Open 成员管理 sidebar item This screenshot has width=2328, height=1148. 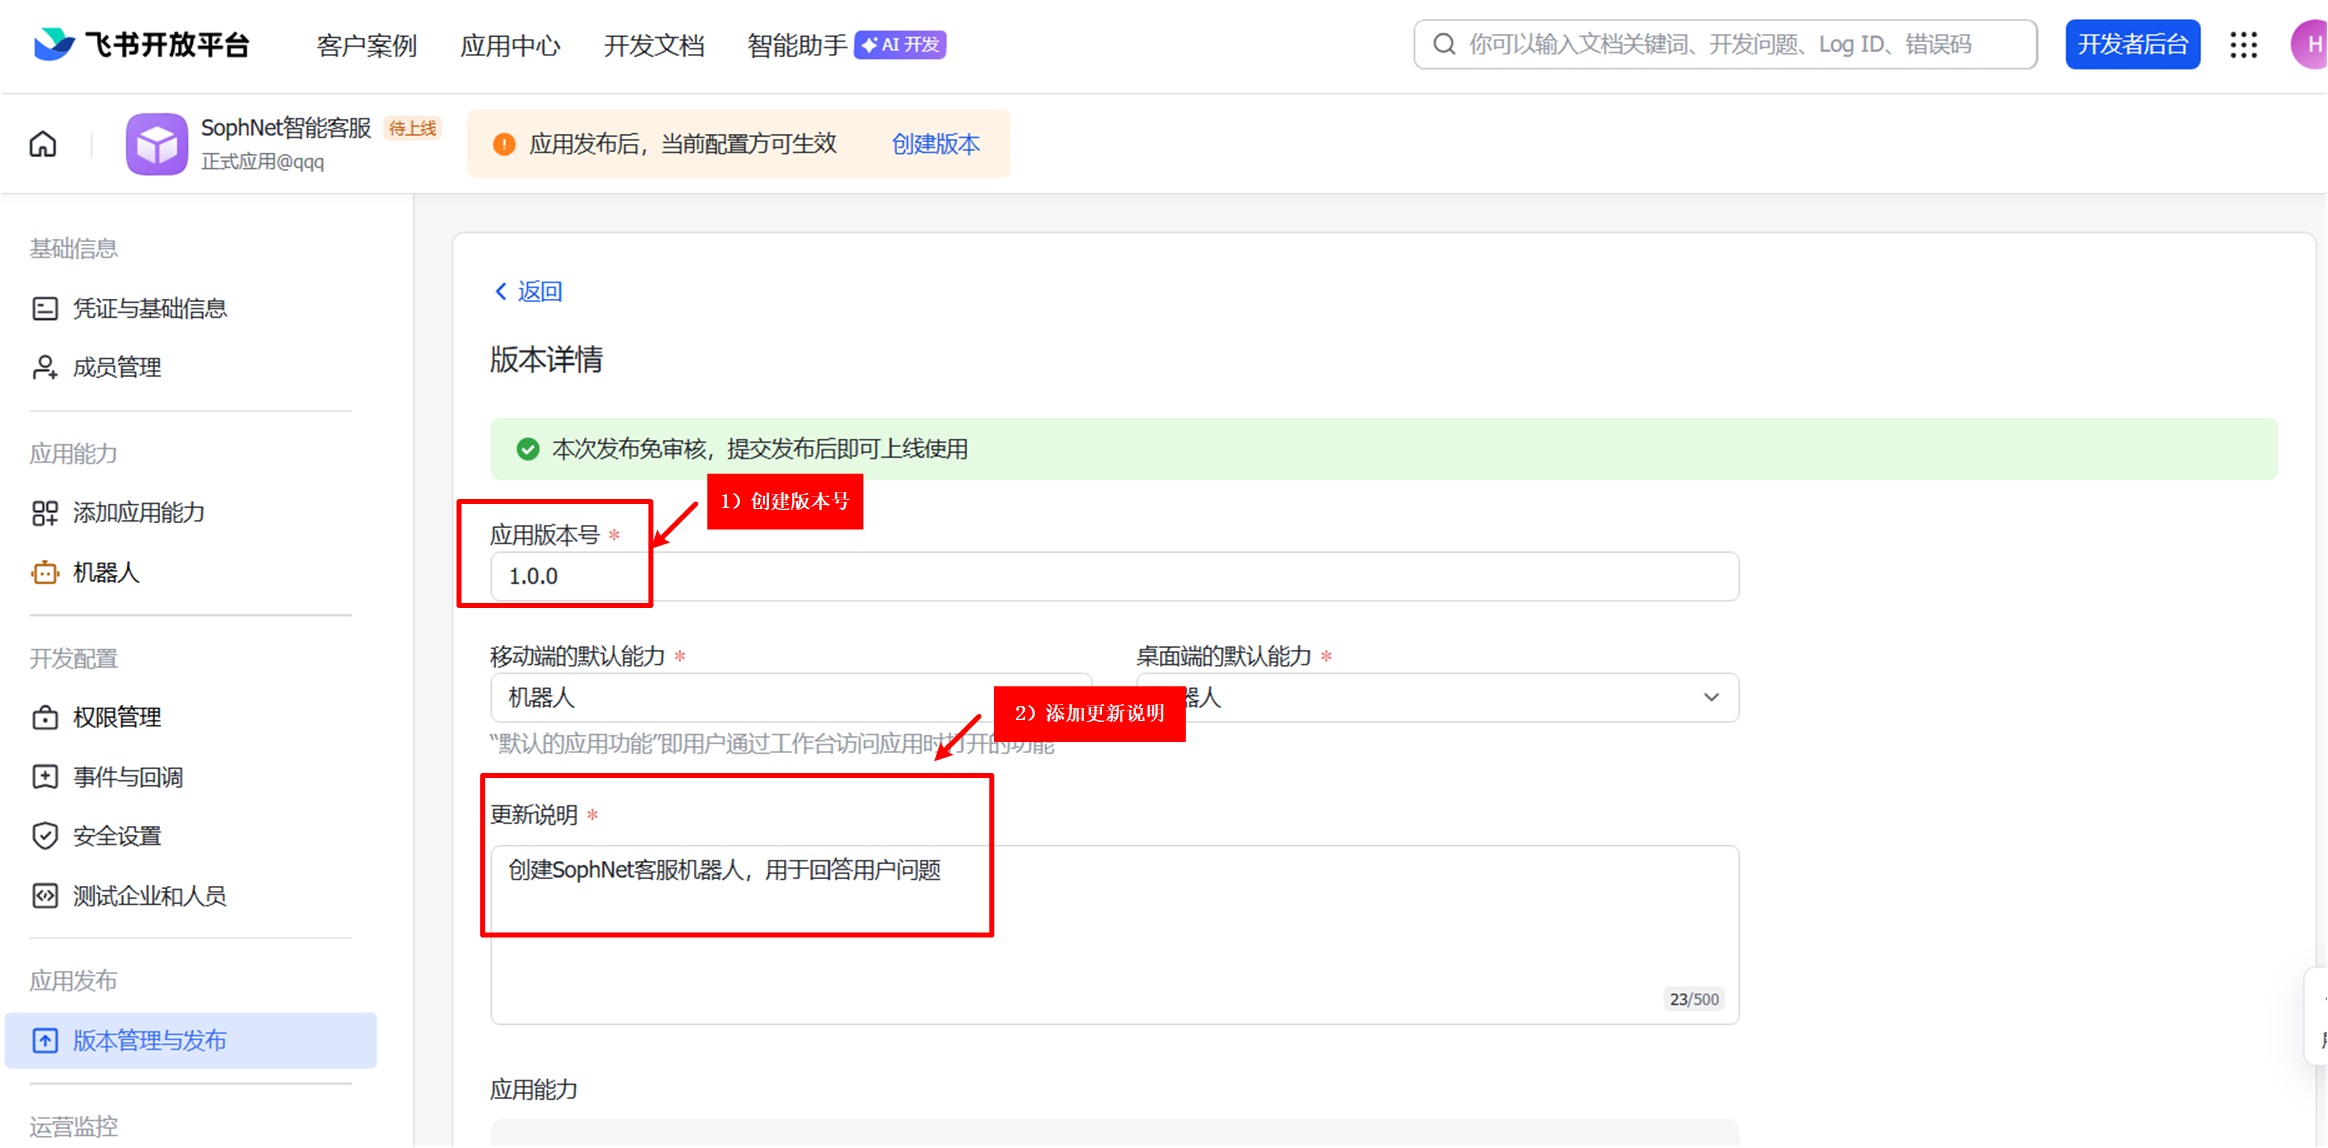(116, 367)
